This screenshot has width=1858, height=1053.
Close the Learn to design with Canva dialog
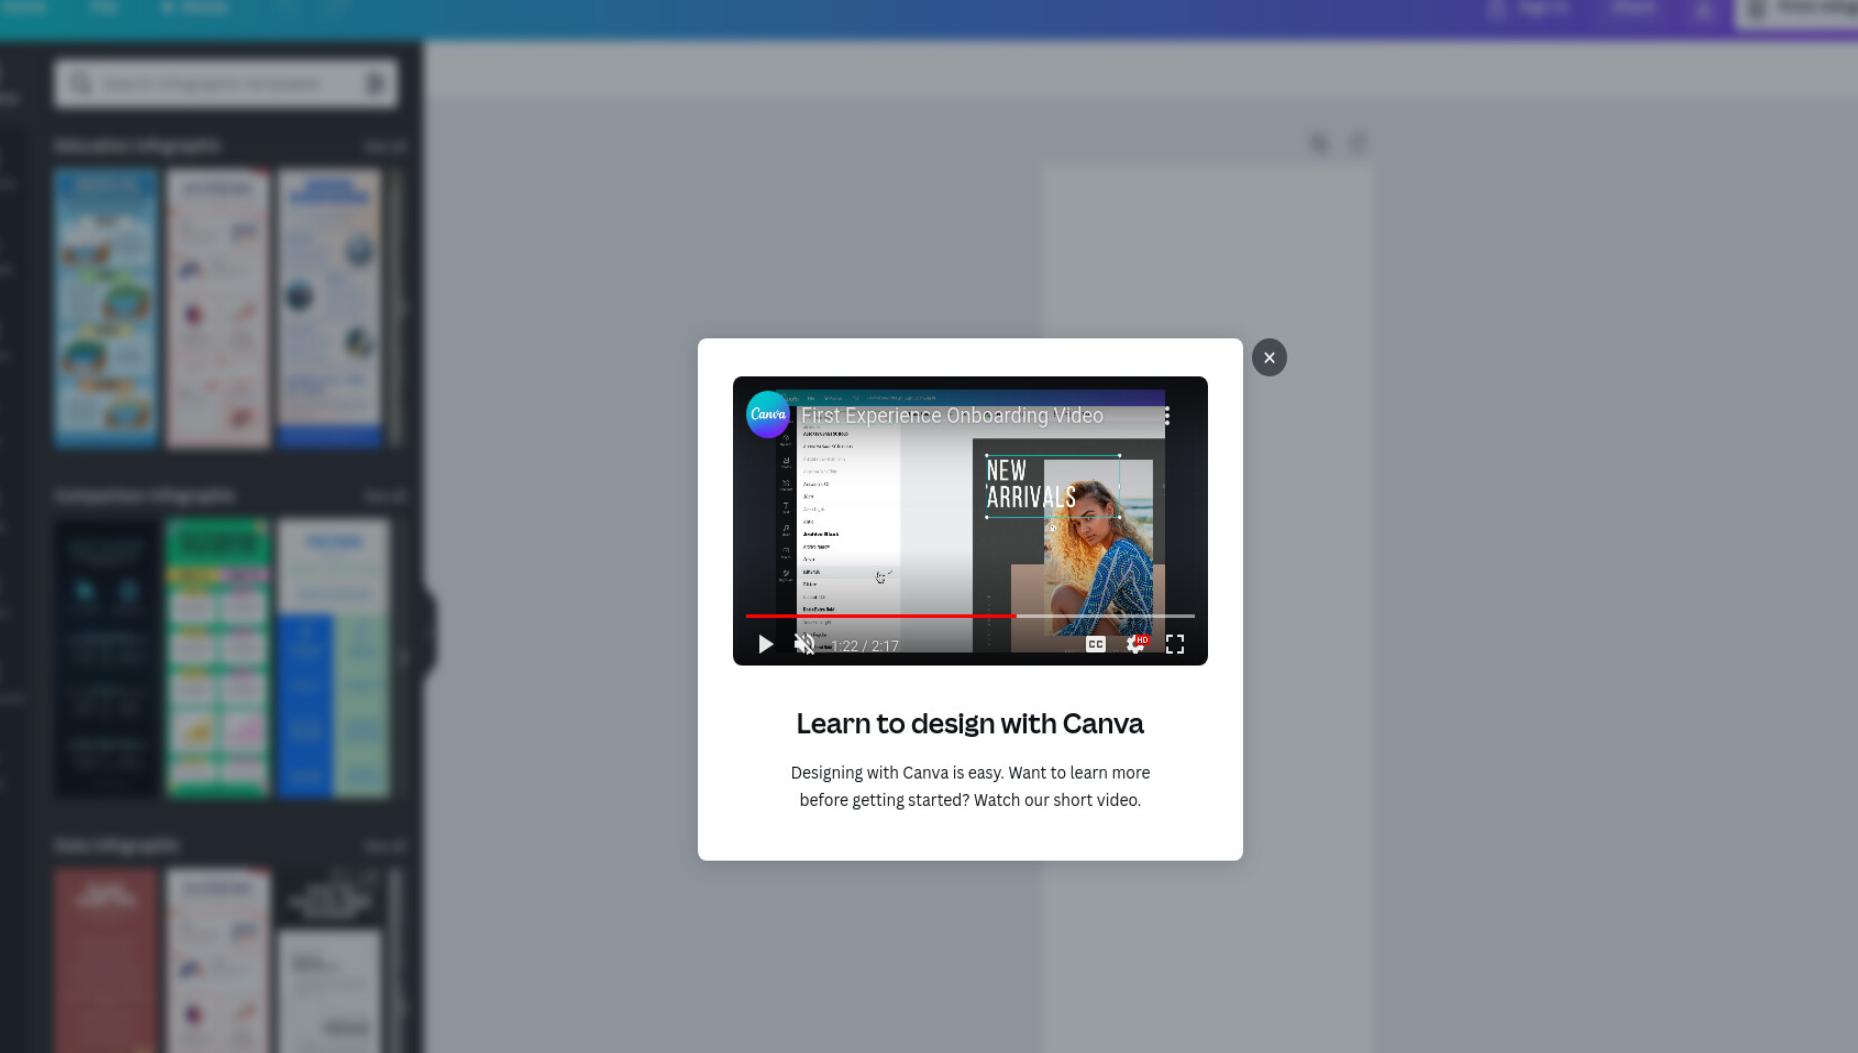[x=1269, y=357]
